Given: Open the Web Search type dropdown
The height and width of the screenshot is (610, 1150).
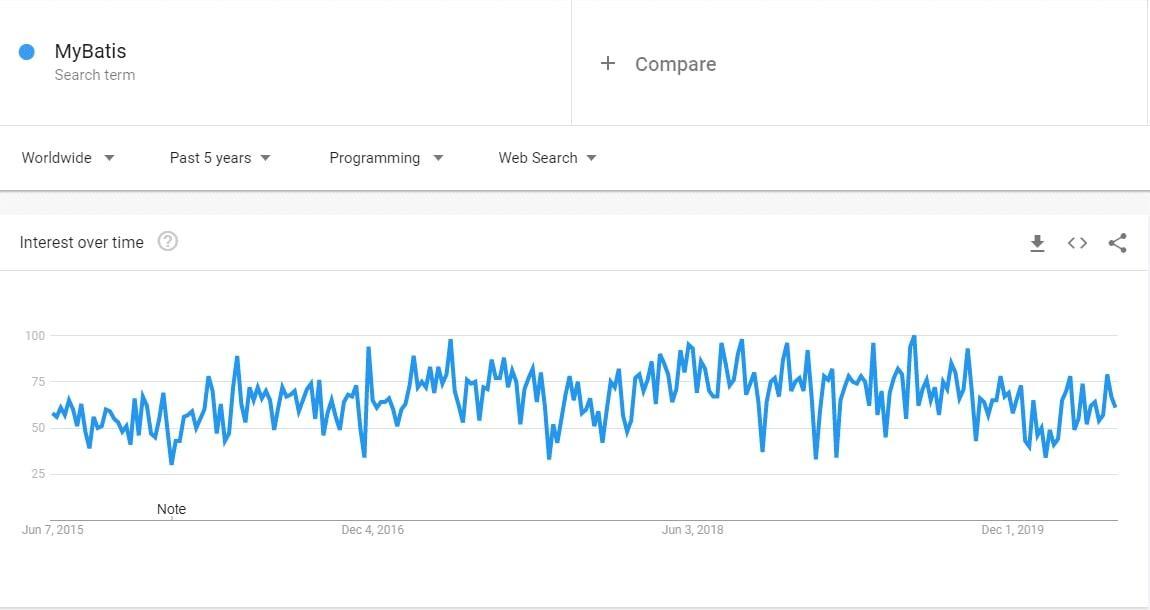Looking at the screenshot, I should [x=547, y=158].
